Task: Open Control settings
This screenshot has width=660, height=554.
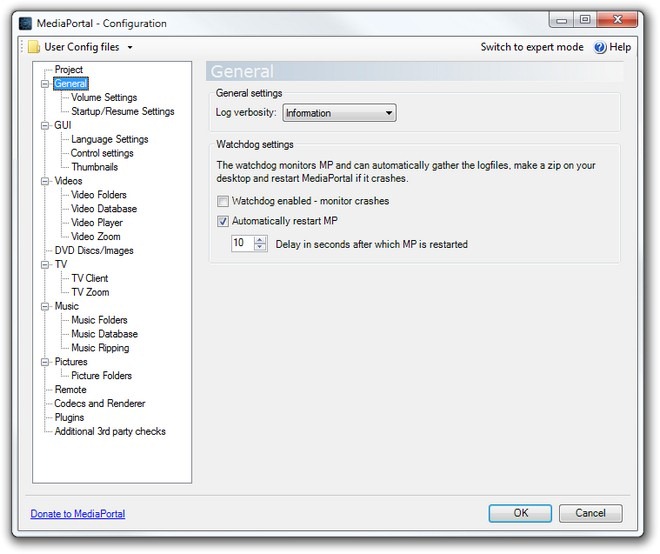Action: [102, 153]
